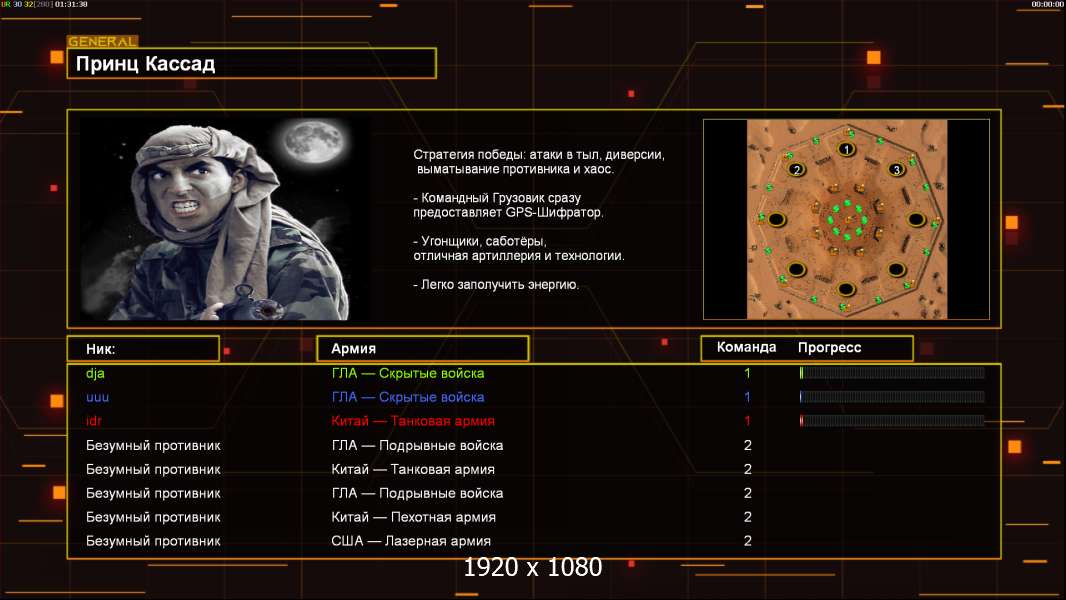Click white army text 'Китай — Танковая армия'
The height and width of the screenshot is (600, 1066).
413,470
